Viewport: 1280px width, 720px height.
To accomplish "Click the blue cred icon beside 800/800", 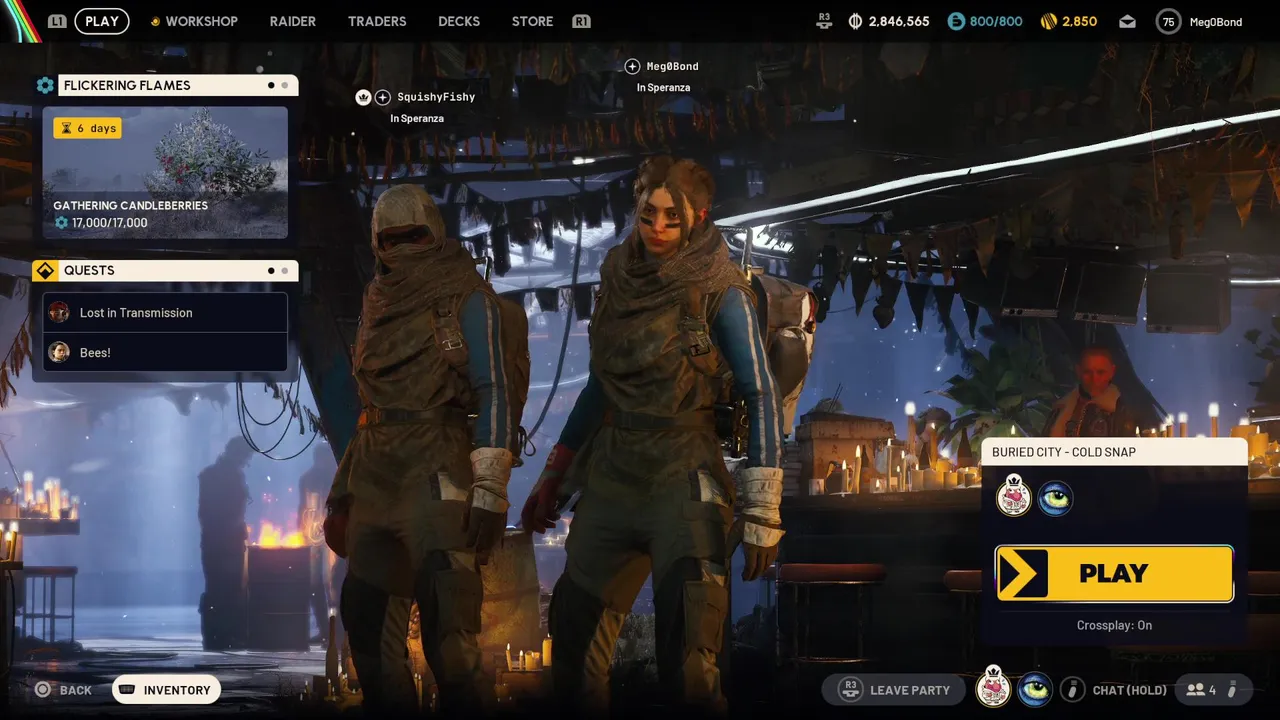I will coord(957,21).
